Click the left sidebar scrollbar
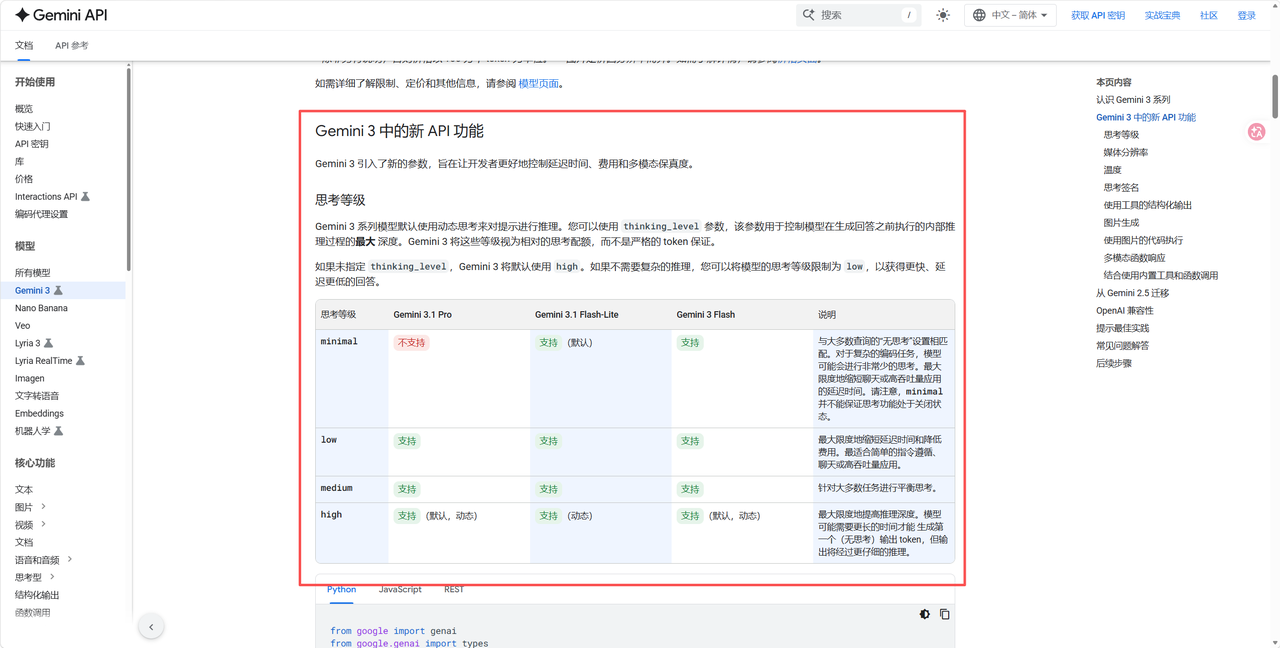The height and width of the screenshot is (648, 1280). pos(129,168)
